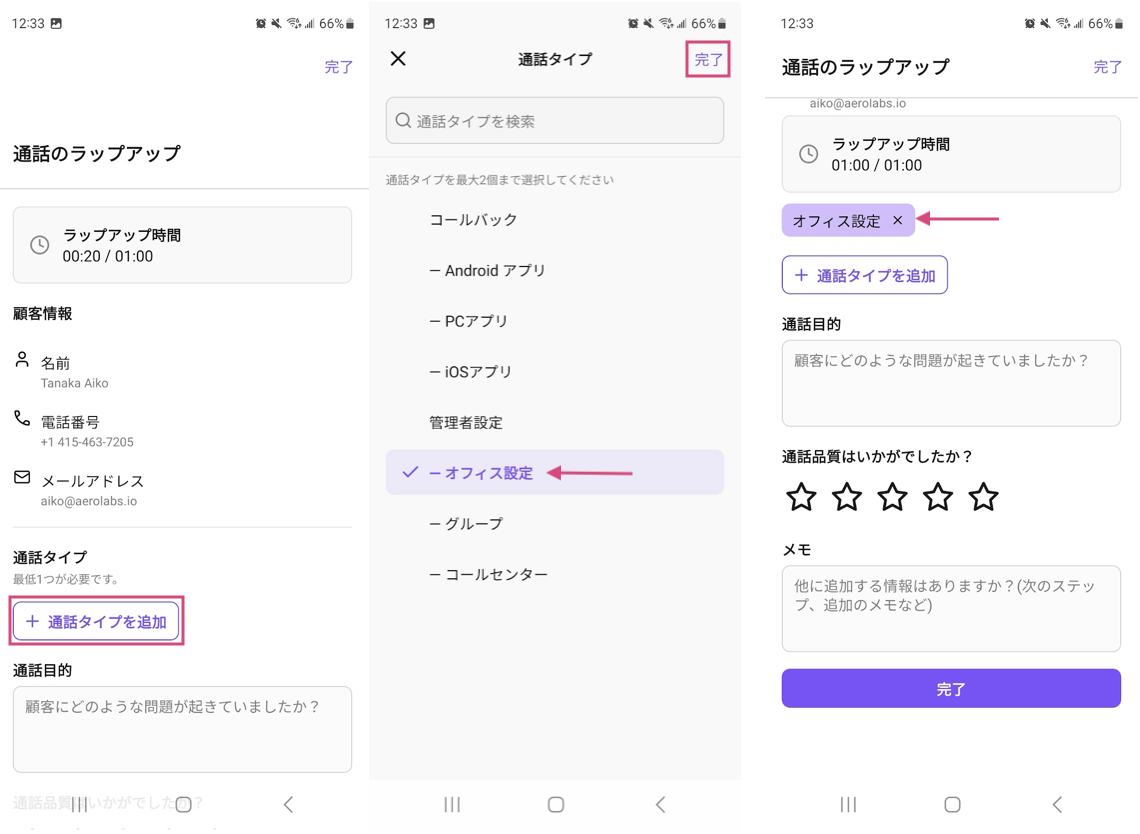This screenshot has height=834, width=1140.
Task: Rate call quality with the first star
Action: 801,497
